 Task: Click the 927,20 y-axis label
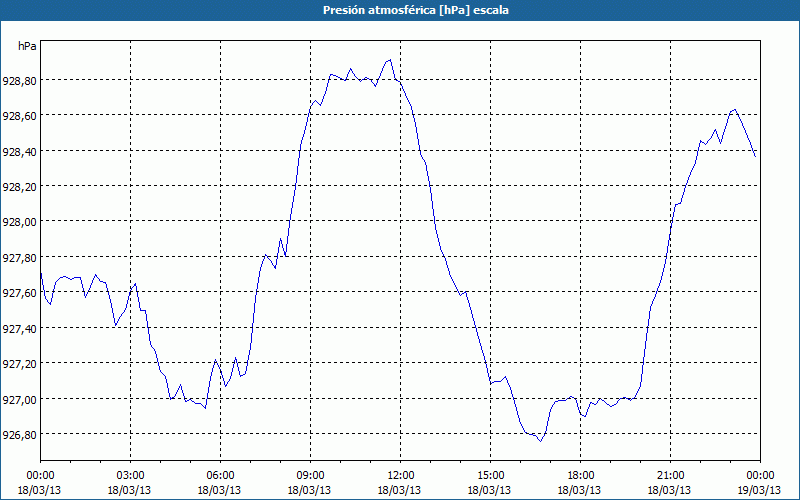click(x=19, y=363)
